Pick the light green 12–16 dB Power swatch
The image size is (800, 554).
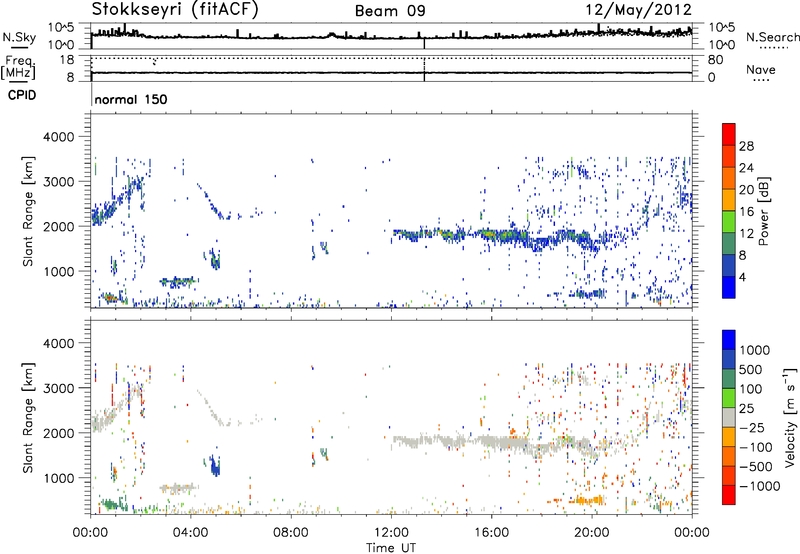[x=729, y=221]
